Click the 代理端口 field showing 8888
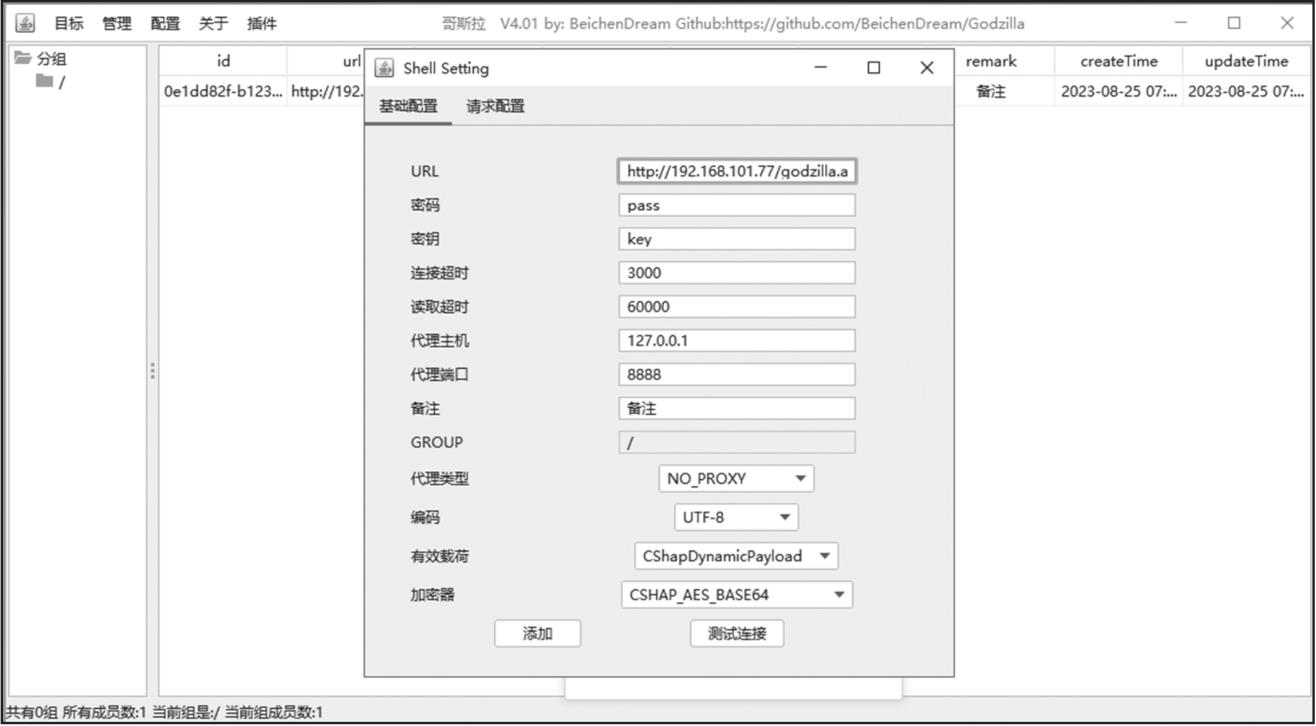This screenshot has height=726, width=1316. pos(737,375)
